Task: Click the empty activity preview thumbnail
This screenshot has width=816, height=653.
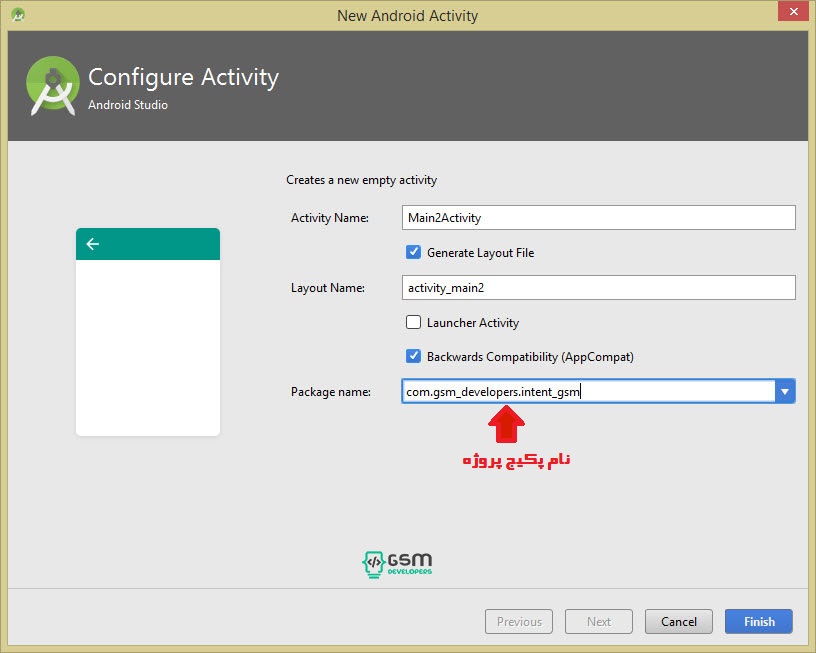Action: [148, 331]
